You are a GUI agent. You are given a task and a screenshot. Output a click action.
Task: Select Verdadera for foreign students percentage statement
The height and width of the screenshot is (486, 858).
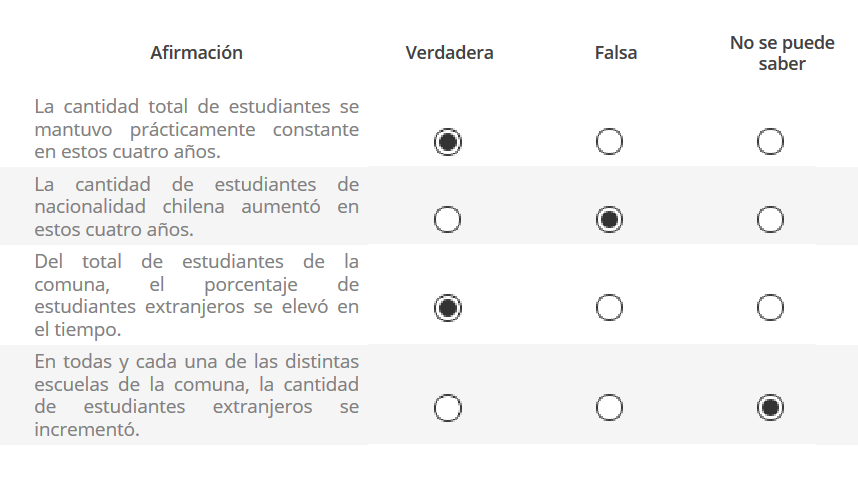coord(448,308)
